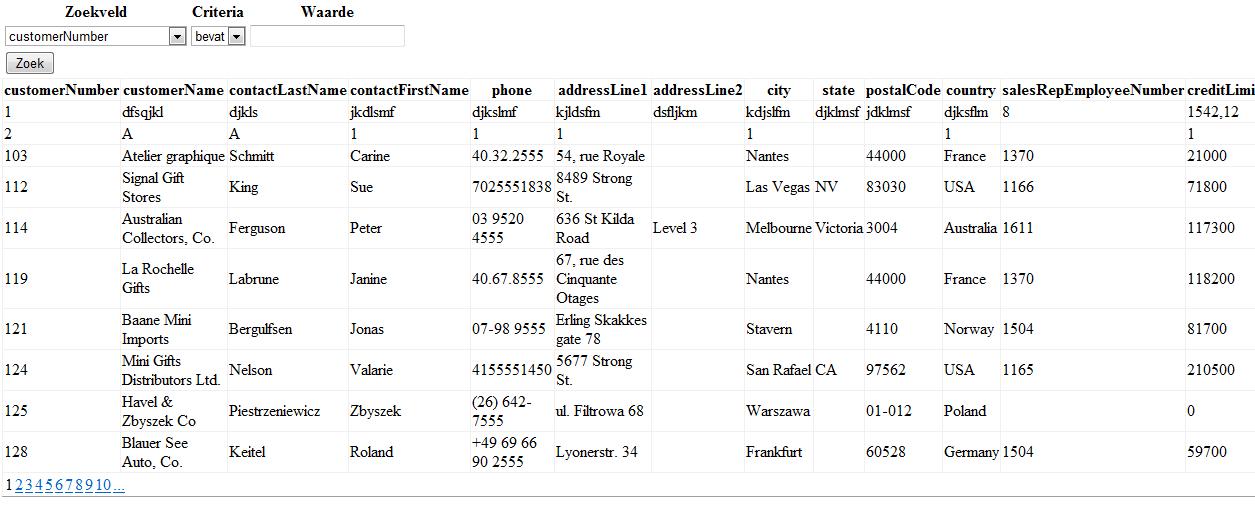Click the customerName column header
Image resolution: width=1255 pixels, height=511 pixels.
[x=173, y=90]
